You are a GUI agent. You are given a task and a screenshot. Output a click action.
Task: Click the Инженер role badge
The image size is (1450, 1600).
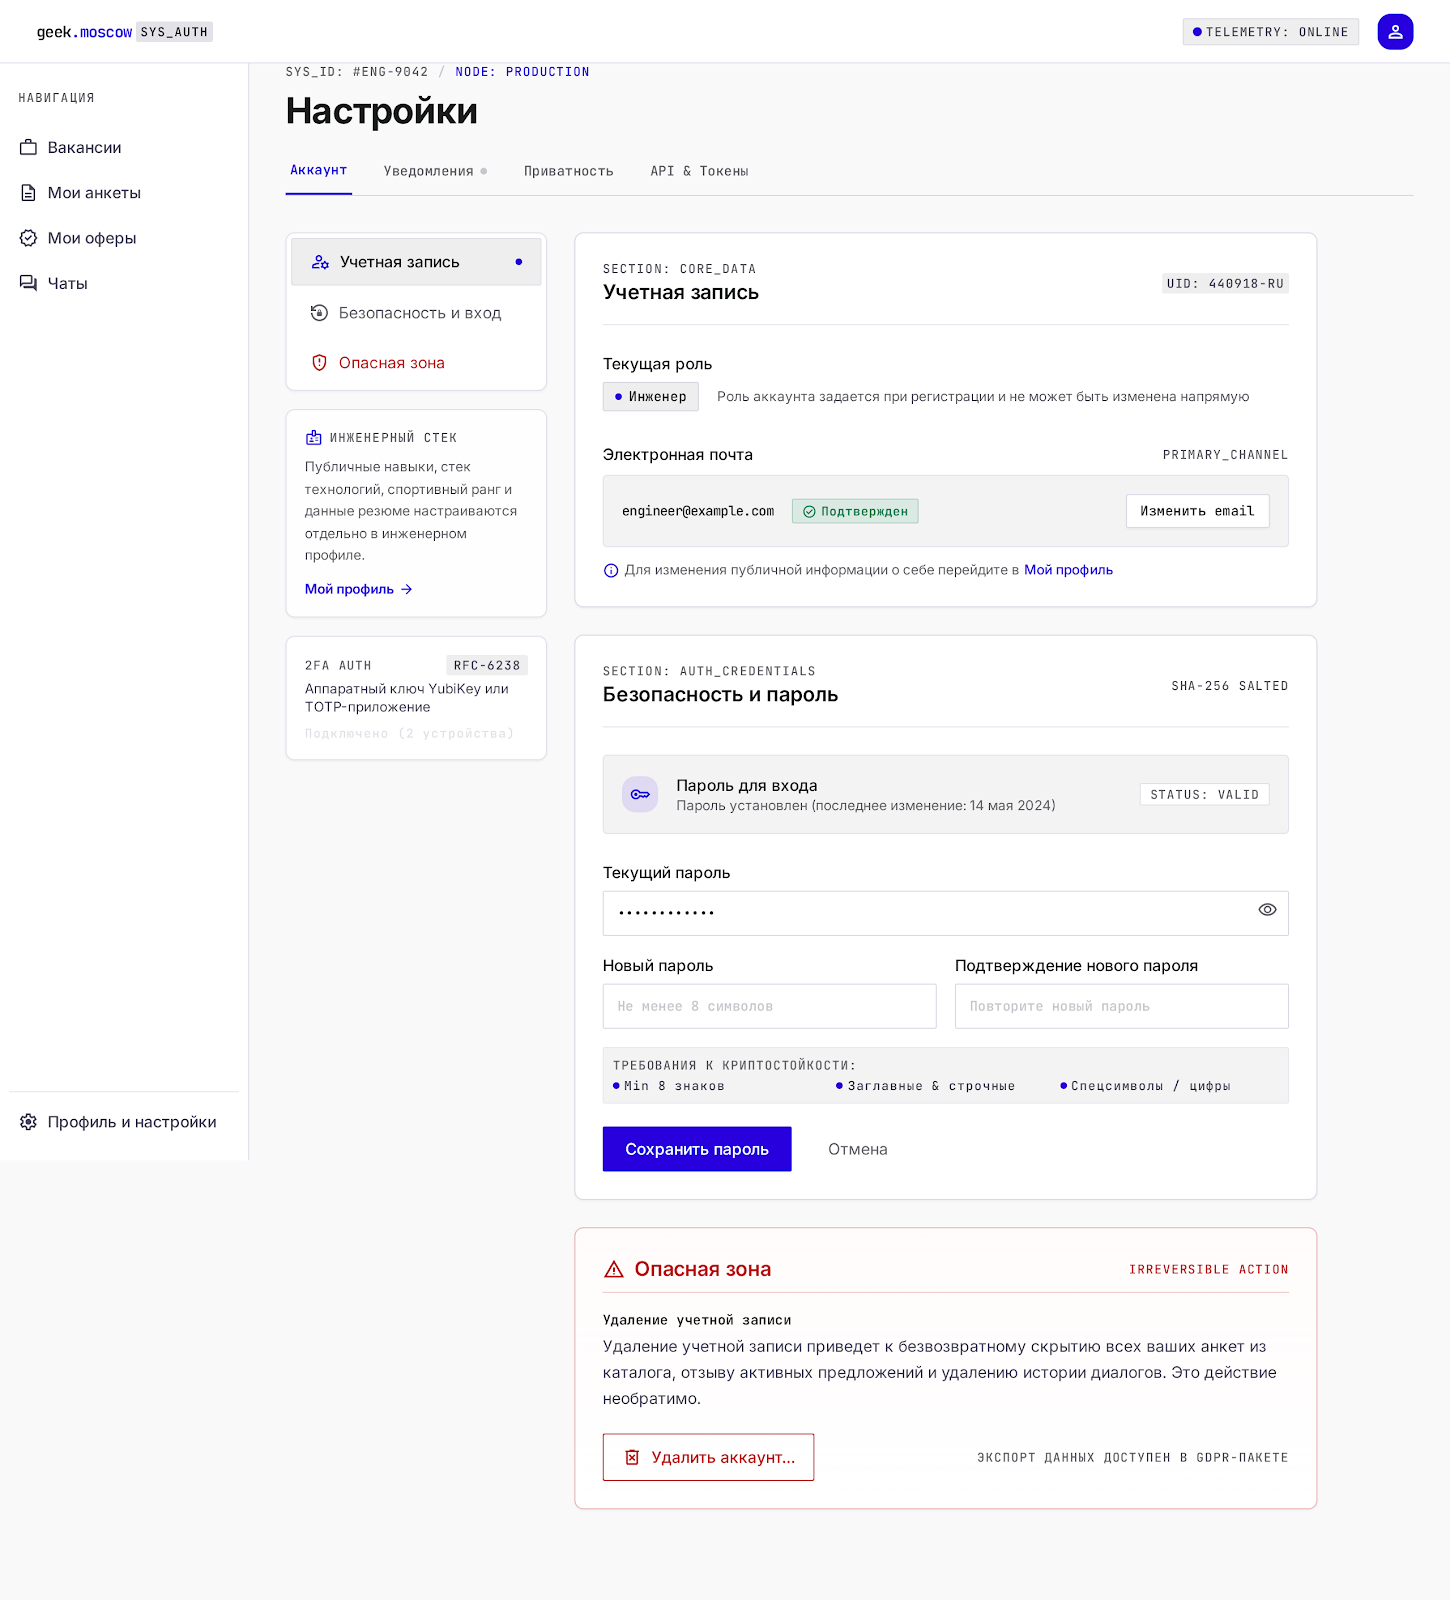[650, 397]
